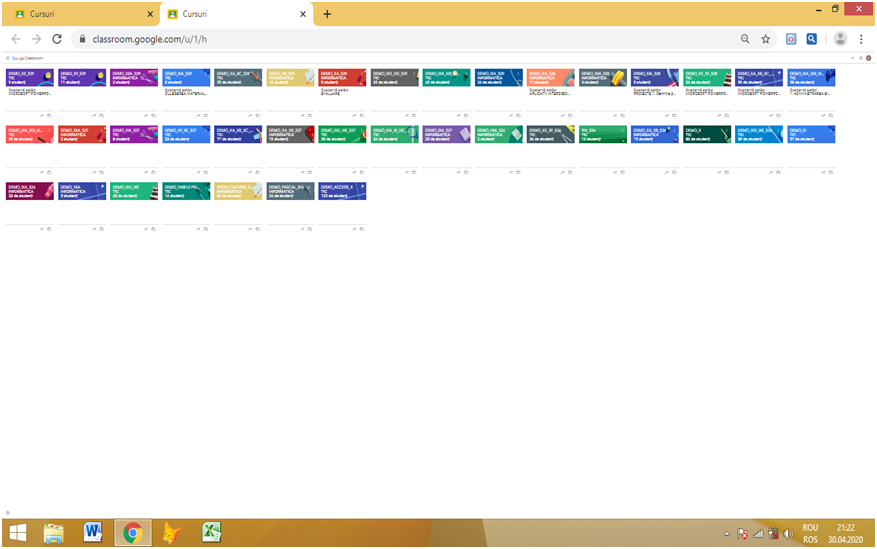Open a new browser tab
877x549 pixels.
point(327,14)
